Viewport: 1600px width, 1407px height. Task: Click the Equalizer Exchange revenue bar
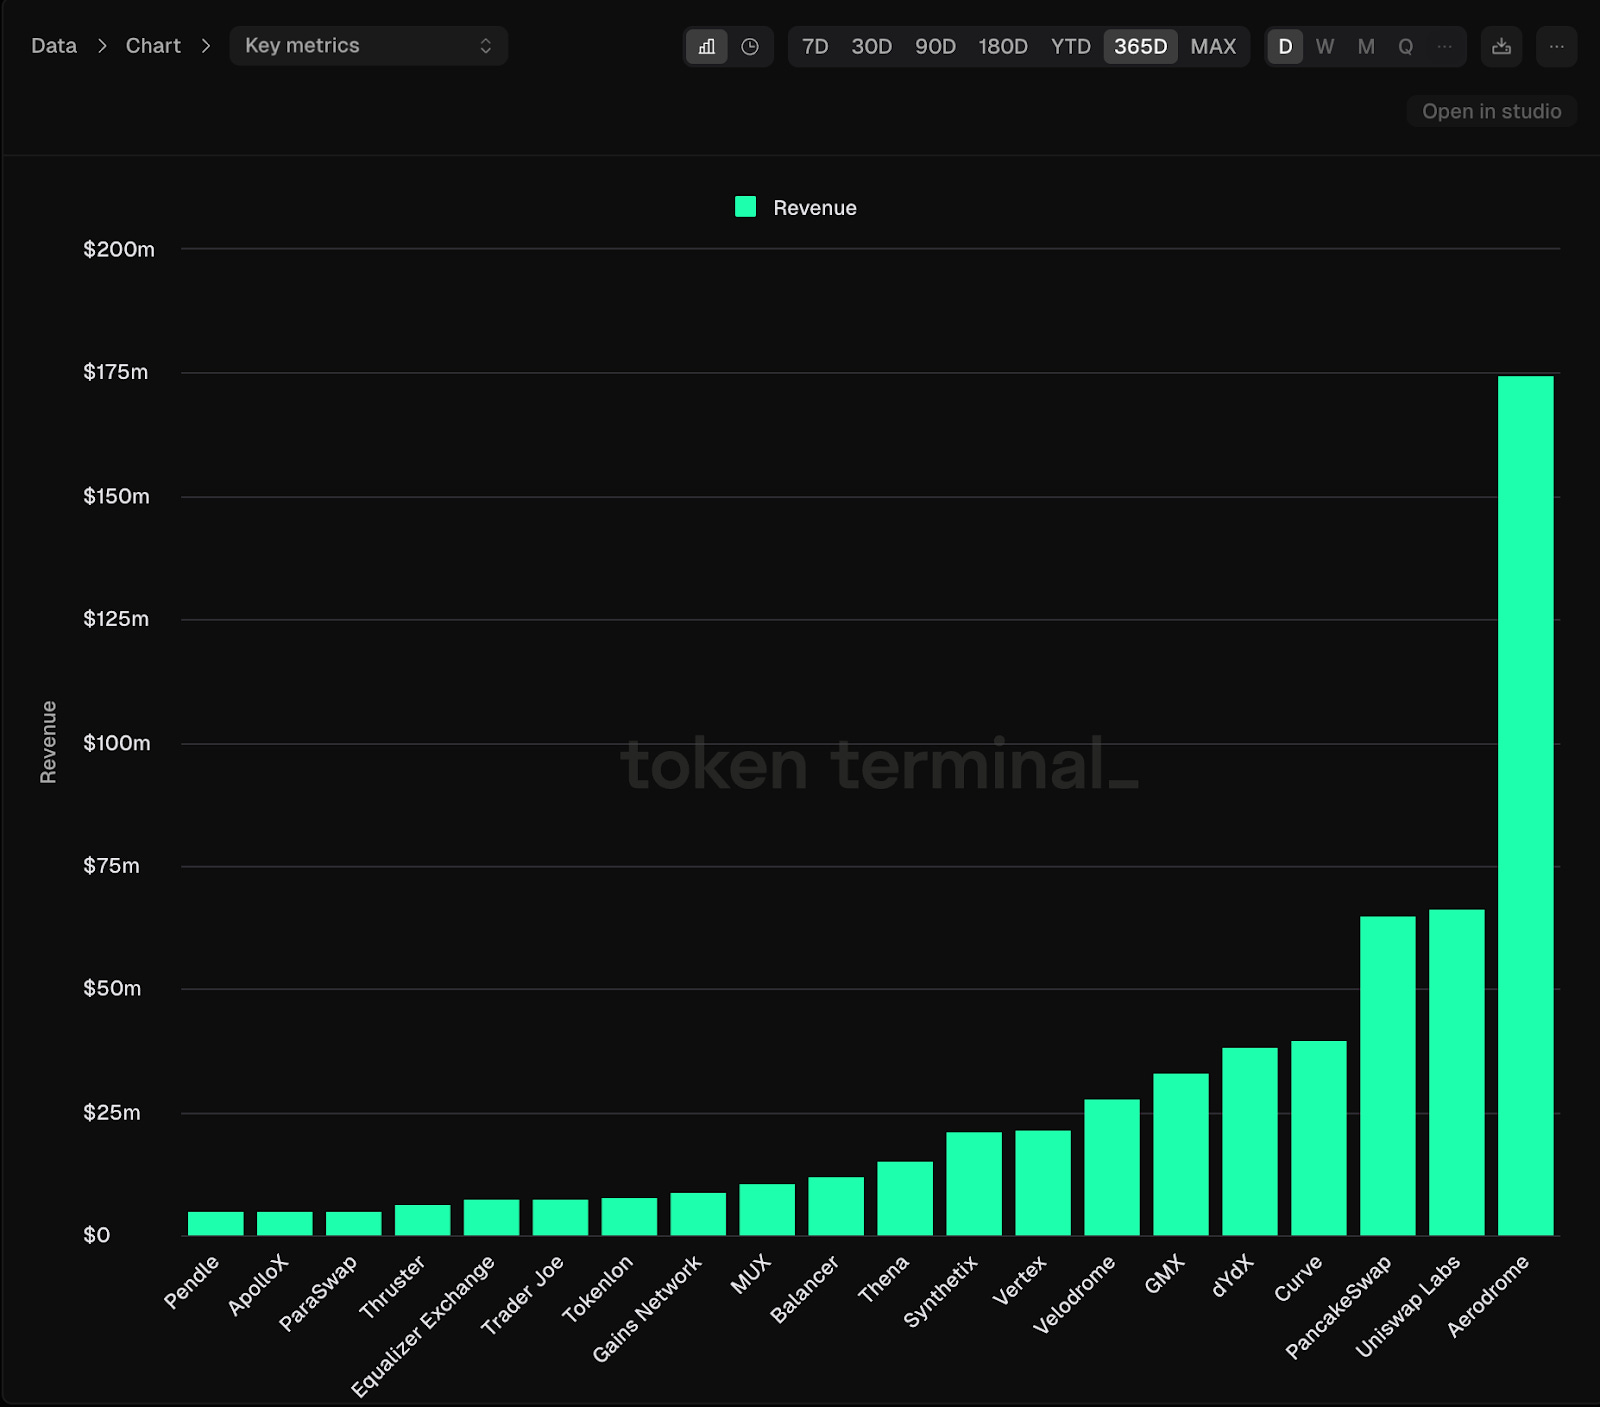point(491,1218)
